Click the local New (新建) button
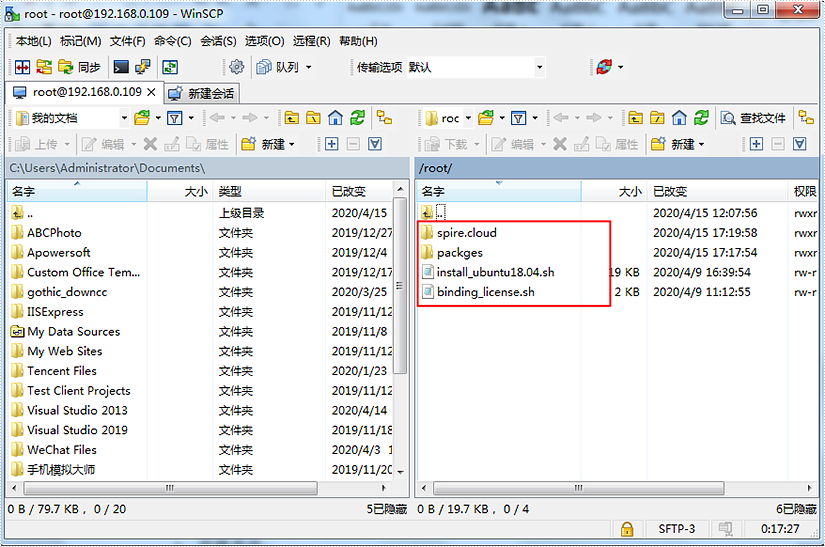Viewport: 825px width, 547px height. (x=263, y=144)
